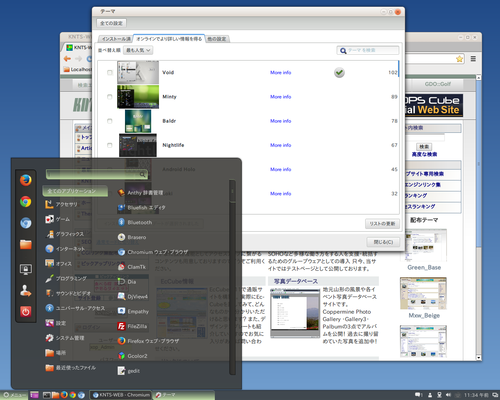Click the logout user icon in favorites

(x=26, y=291)
